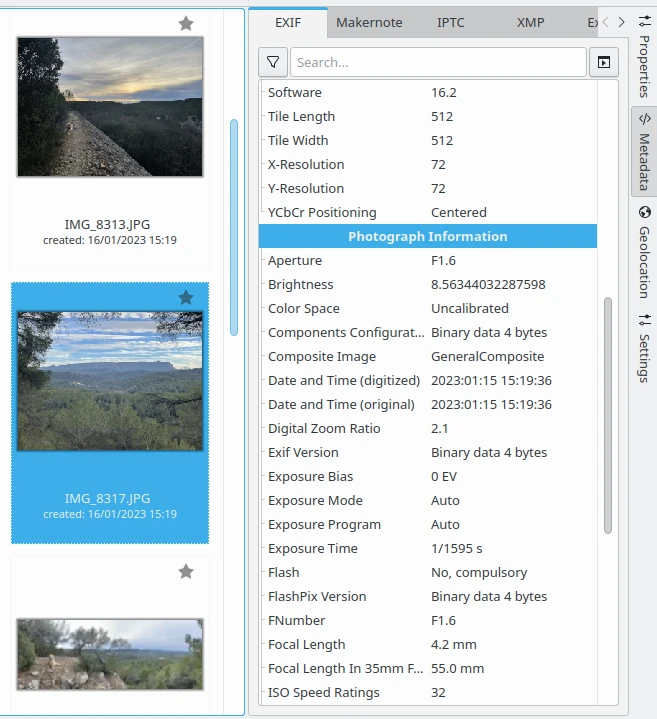Toggle star on IMG_8317.JPG thumbnail
Screen dimensions: 657x719
pos(186,297)
